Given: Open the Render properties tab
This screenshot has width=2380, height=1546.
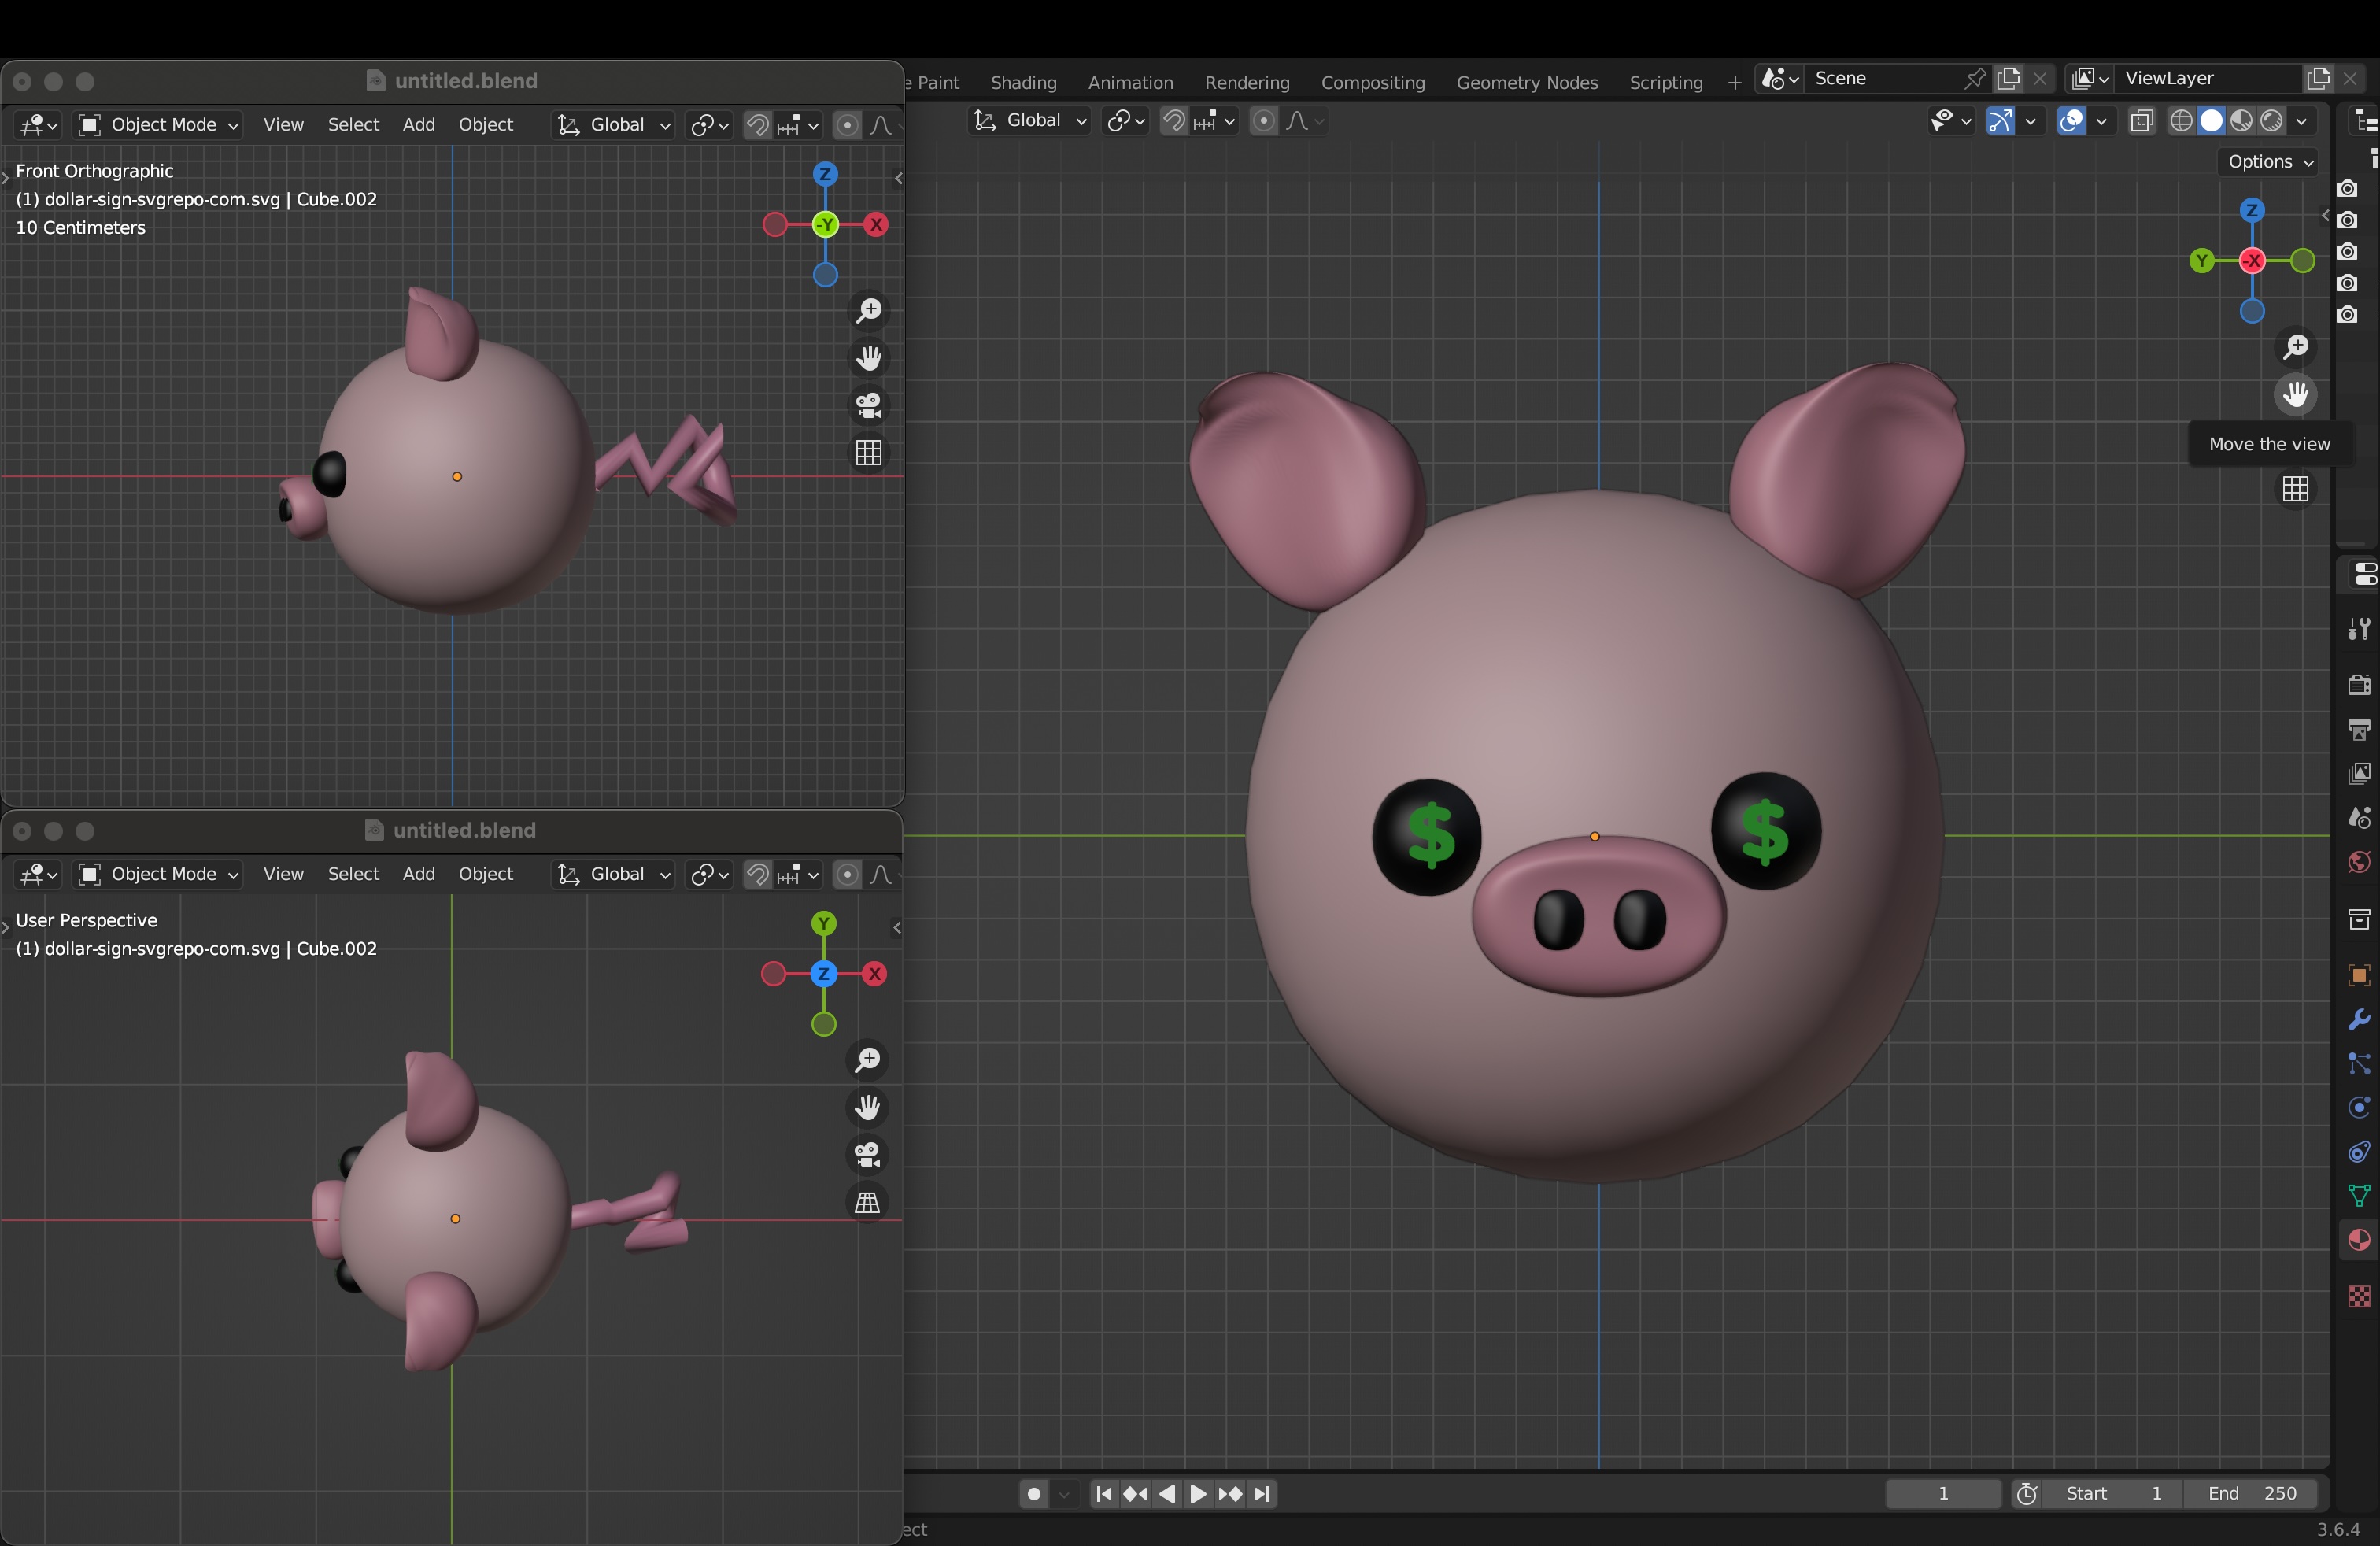Looking at the screenshot, I should coord(2358,685).
